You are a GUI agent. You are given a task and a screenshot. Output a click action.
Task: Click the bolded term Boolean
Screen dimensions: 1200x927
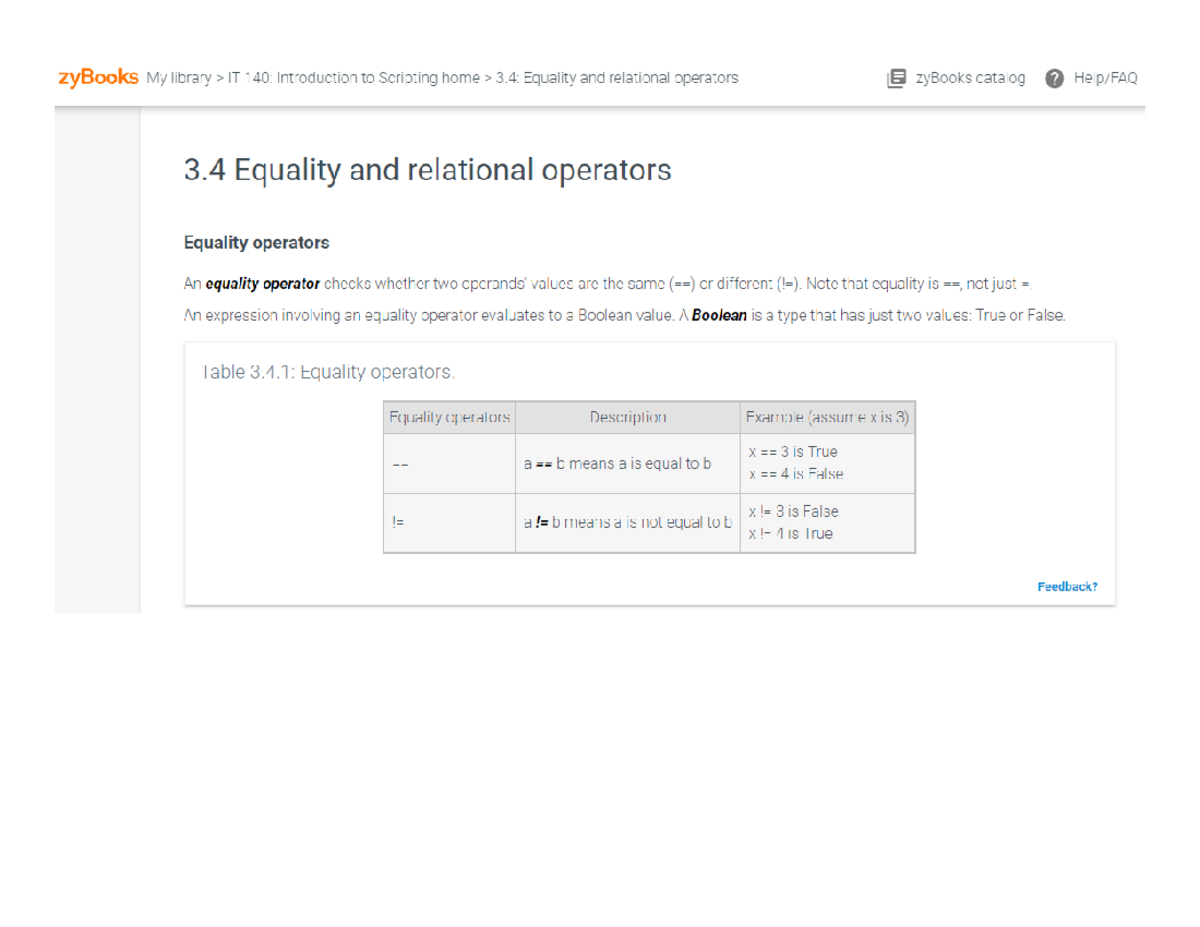[721, 315]
